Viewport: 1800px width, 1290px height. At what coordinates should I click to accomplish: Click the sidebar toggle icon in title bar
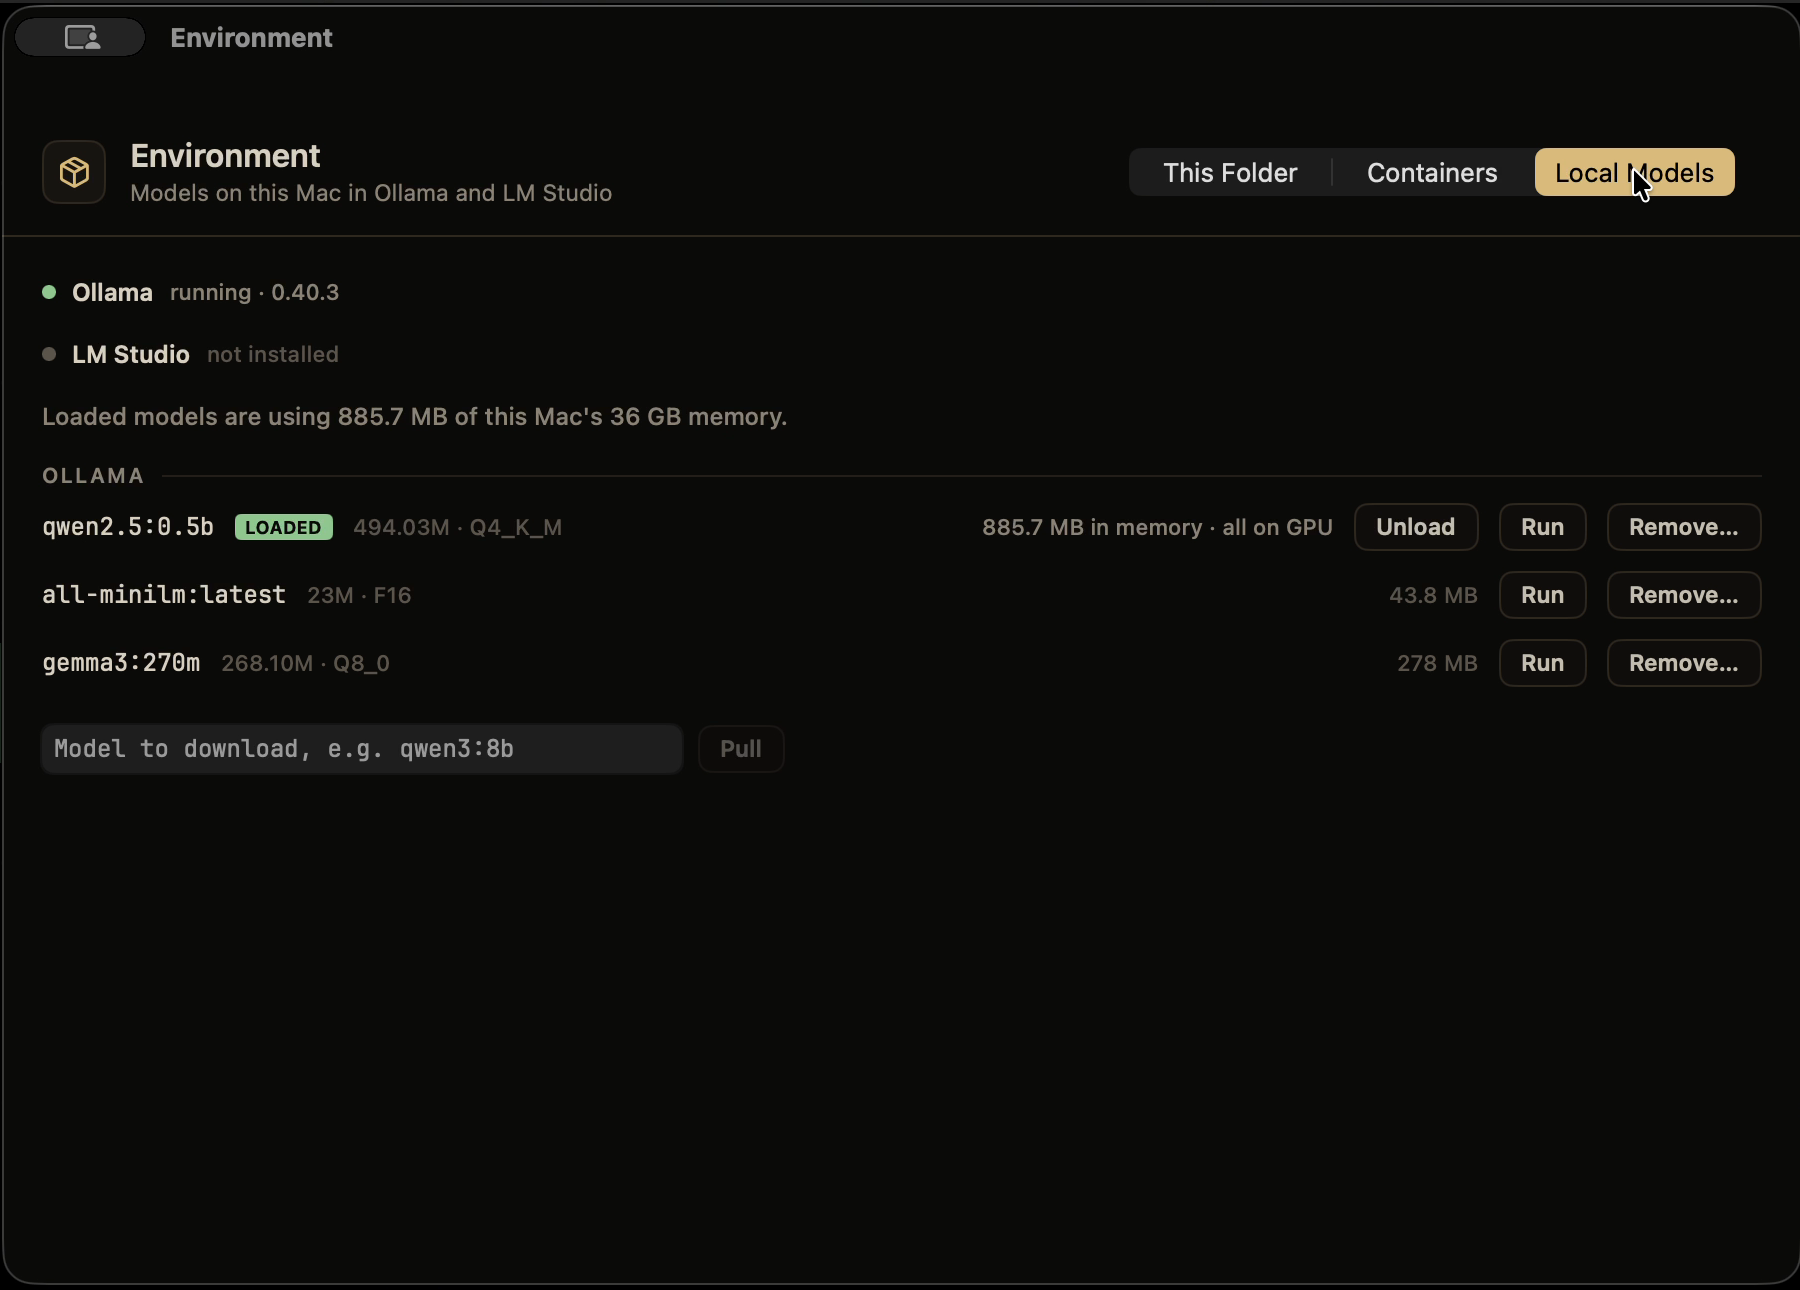[81, 38]
